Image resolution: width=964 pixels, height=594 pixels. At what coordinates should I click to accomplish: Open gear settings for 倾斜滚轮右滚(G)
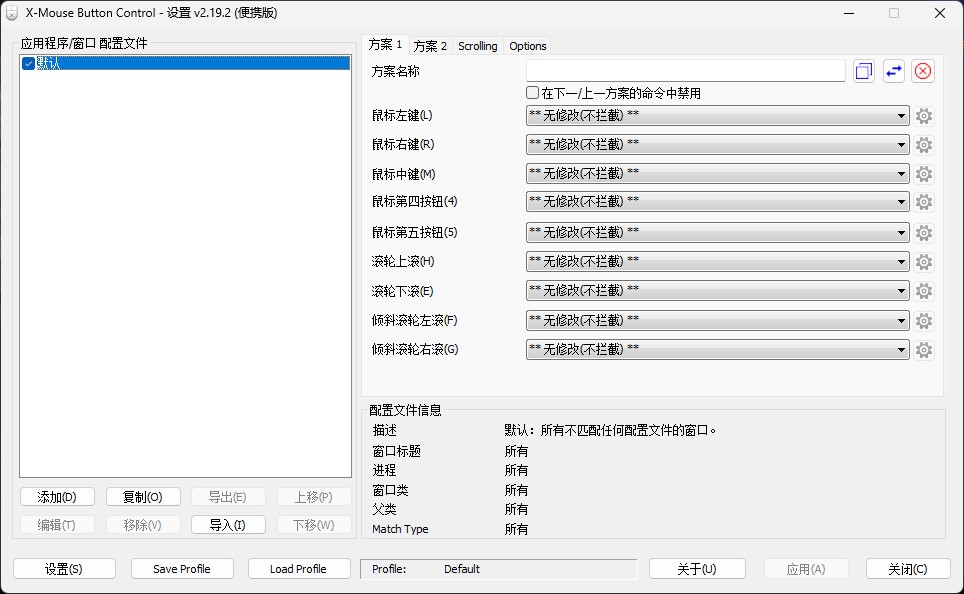pos(923,350)
